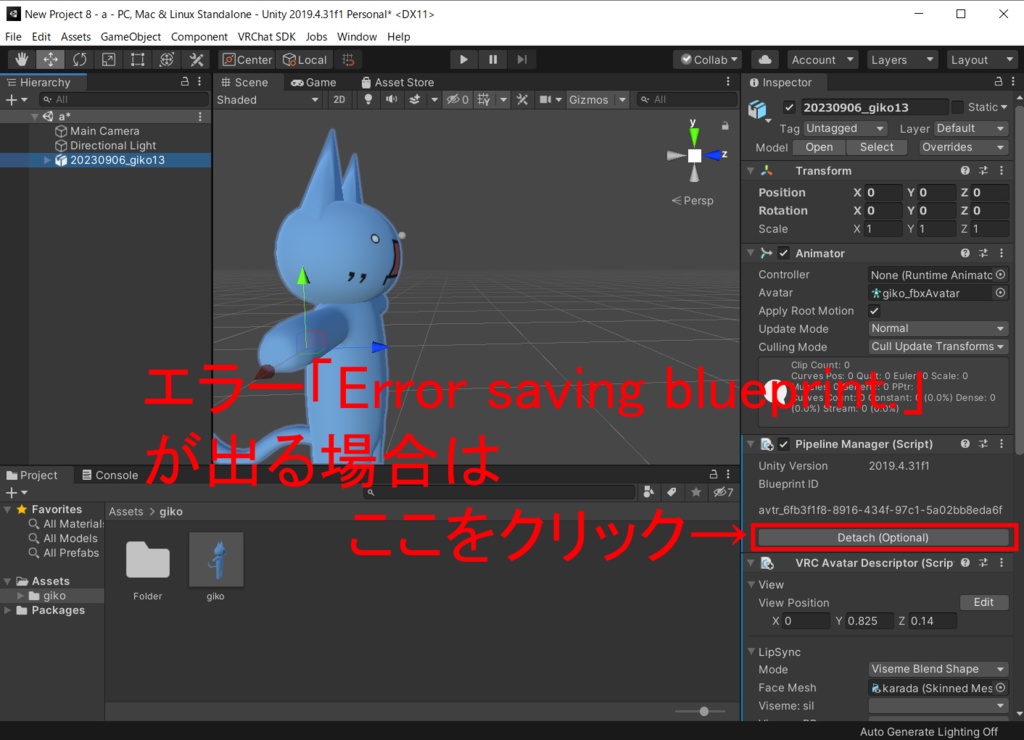
Task: Open the Component menu
Action: coord(199,37)
